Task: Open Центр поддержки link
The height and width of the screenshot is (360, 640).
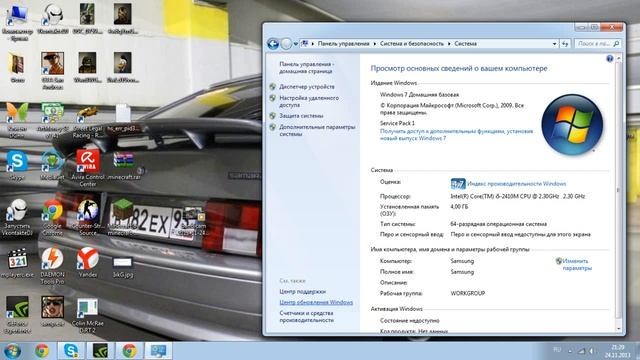Action: coord(302,291)
